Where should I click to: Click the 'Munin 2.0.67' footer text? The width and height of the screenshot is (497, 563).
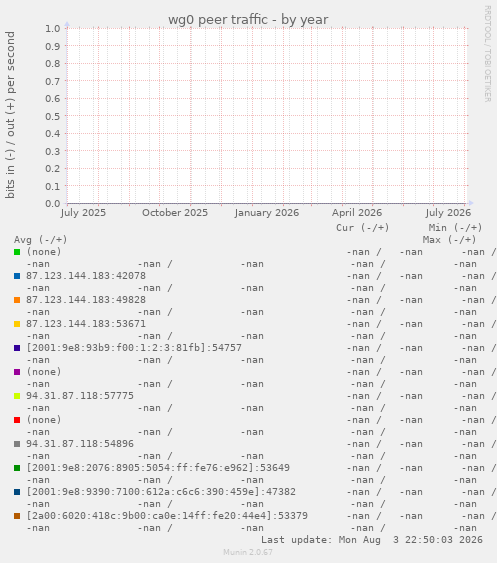click(248, 552)
